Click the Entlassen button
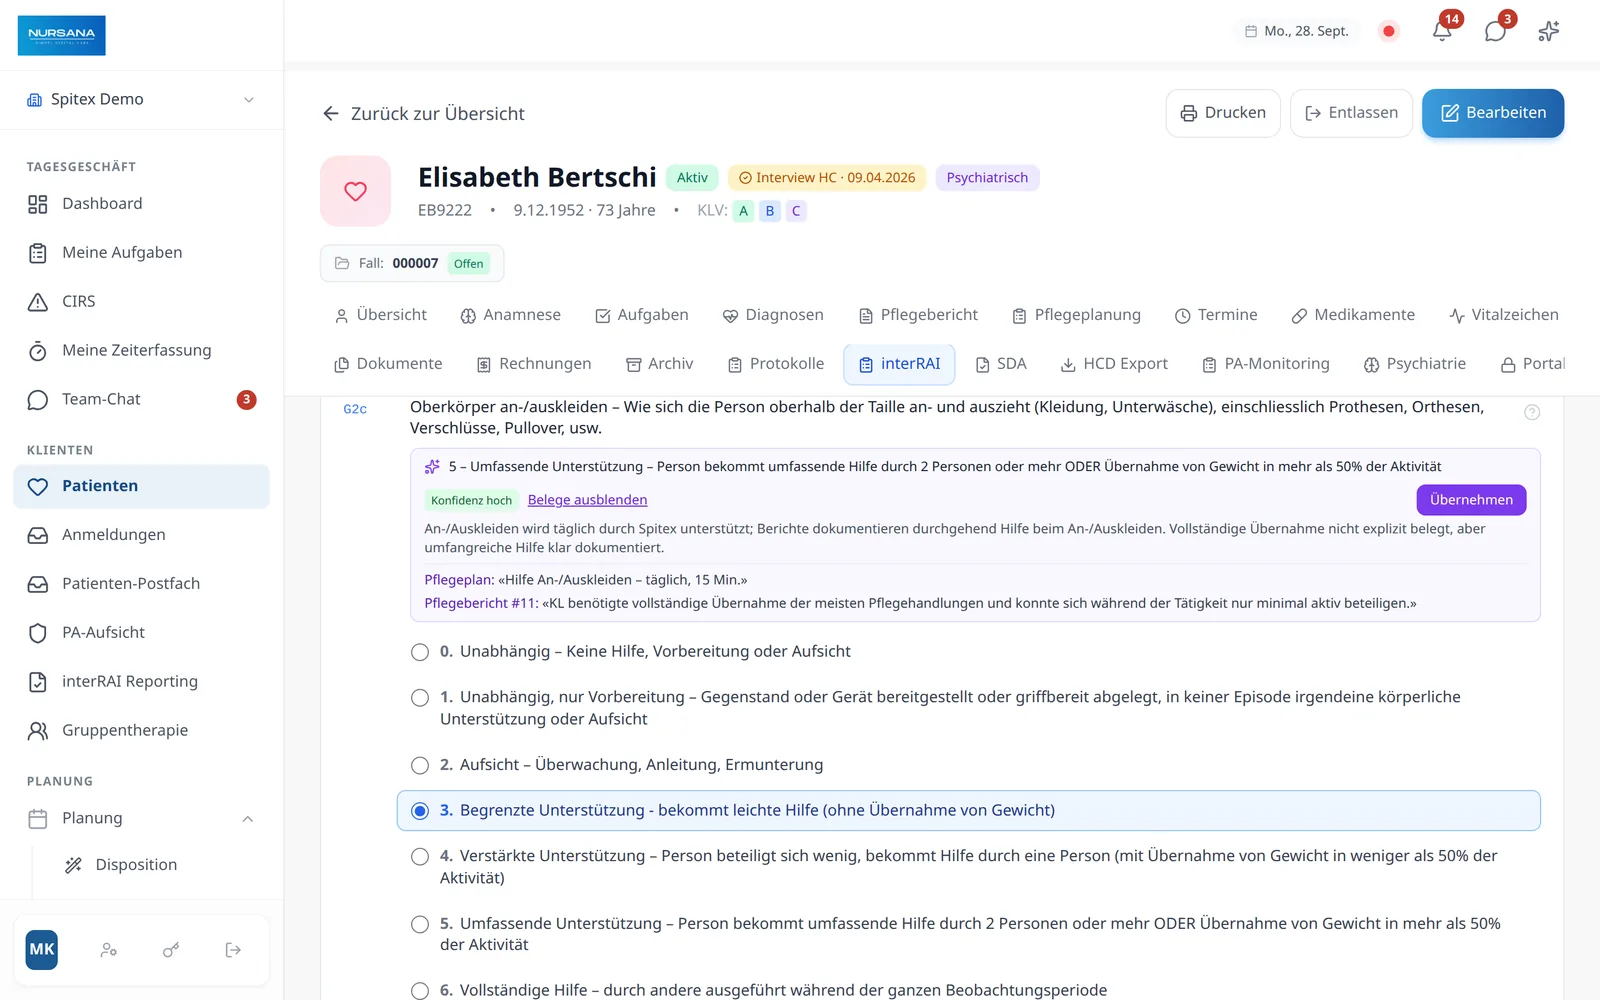Image resolution: width=1600 pixels, height=1000 pixels. click(1351, 113)
